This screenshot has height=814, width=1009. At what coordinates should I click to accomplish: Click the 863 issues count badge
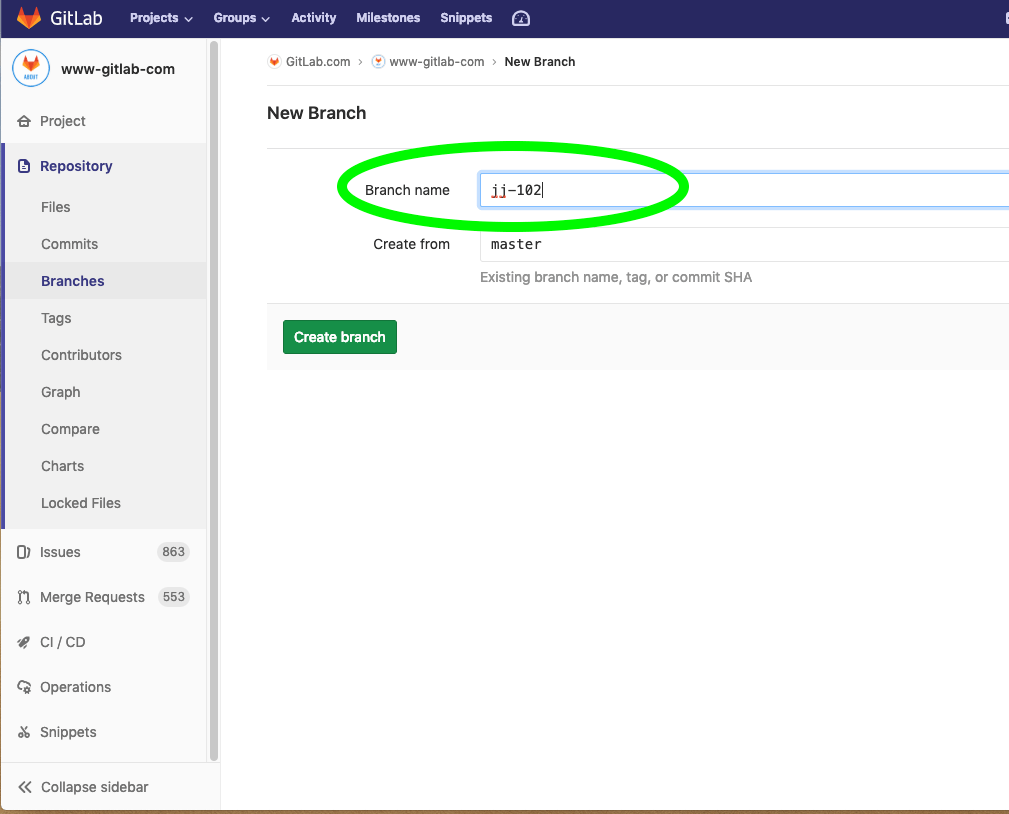point(174,552)
